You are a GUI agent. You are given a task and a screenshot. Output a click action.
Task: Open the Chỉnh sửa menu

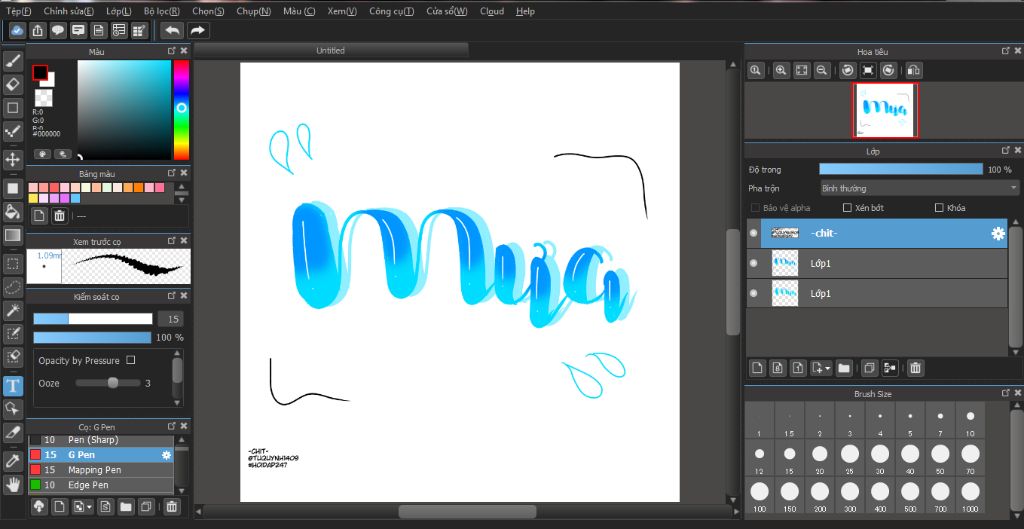(69, 11)
